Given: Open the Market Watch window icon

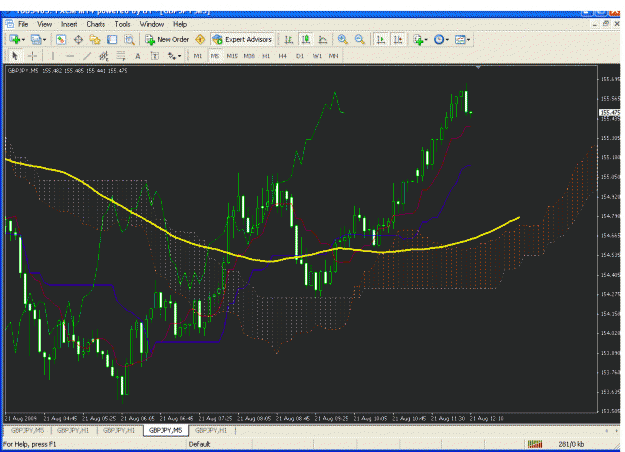Looking at the screenshot, I should coord(61,39).
